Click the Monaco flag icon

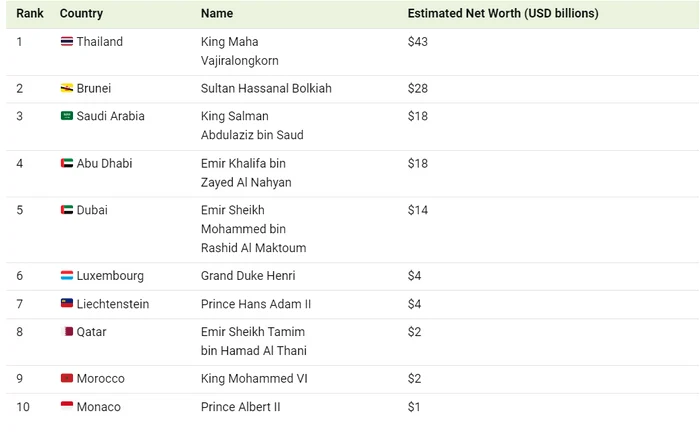click(67, 406)
